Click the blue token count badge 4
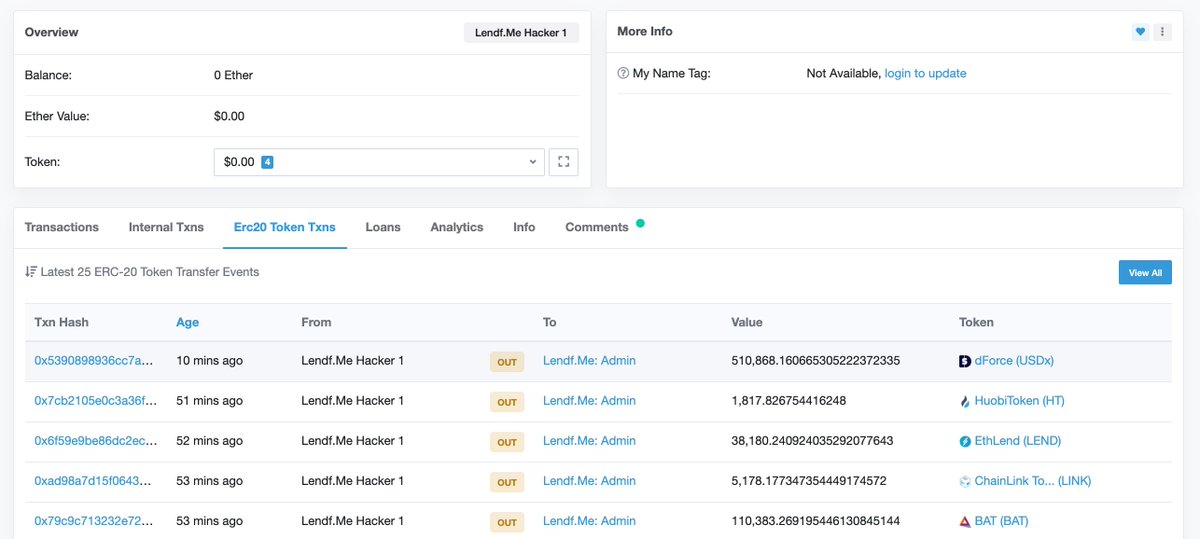 [267, 162]
